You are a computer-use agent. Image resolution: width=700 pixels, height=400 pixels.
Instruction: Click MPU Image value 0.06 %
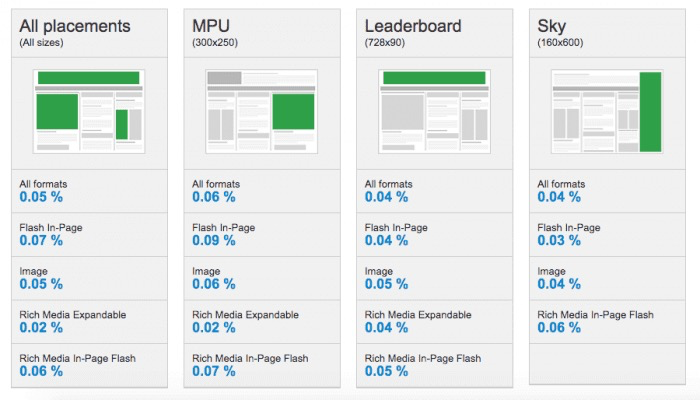point(214,284)
